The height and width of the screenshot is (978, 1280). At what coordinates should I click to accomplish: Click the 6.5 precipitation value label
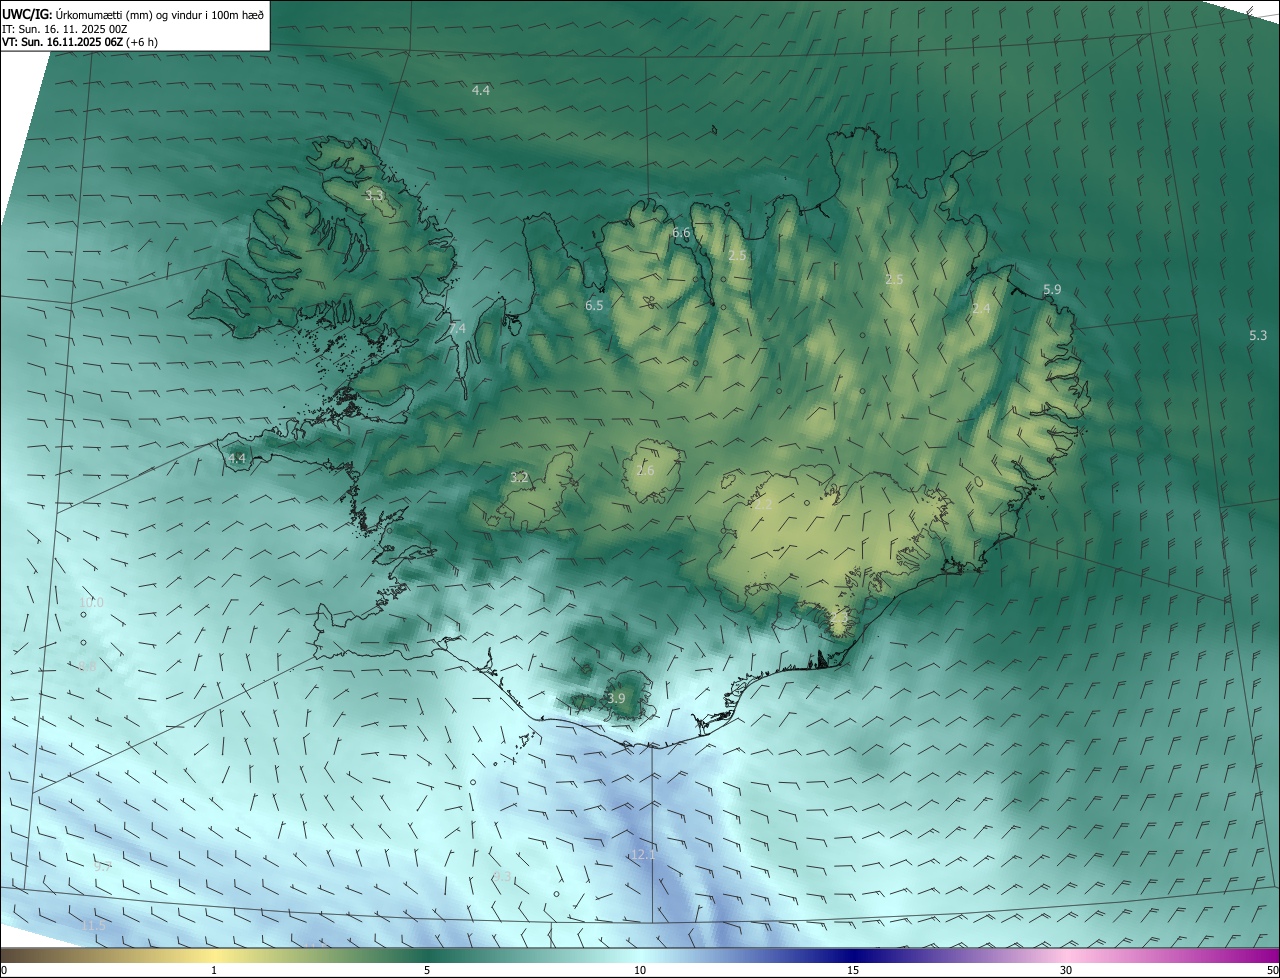(594, 305)
